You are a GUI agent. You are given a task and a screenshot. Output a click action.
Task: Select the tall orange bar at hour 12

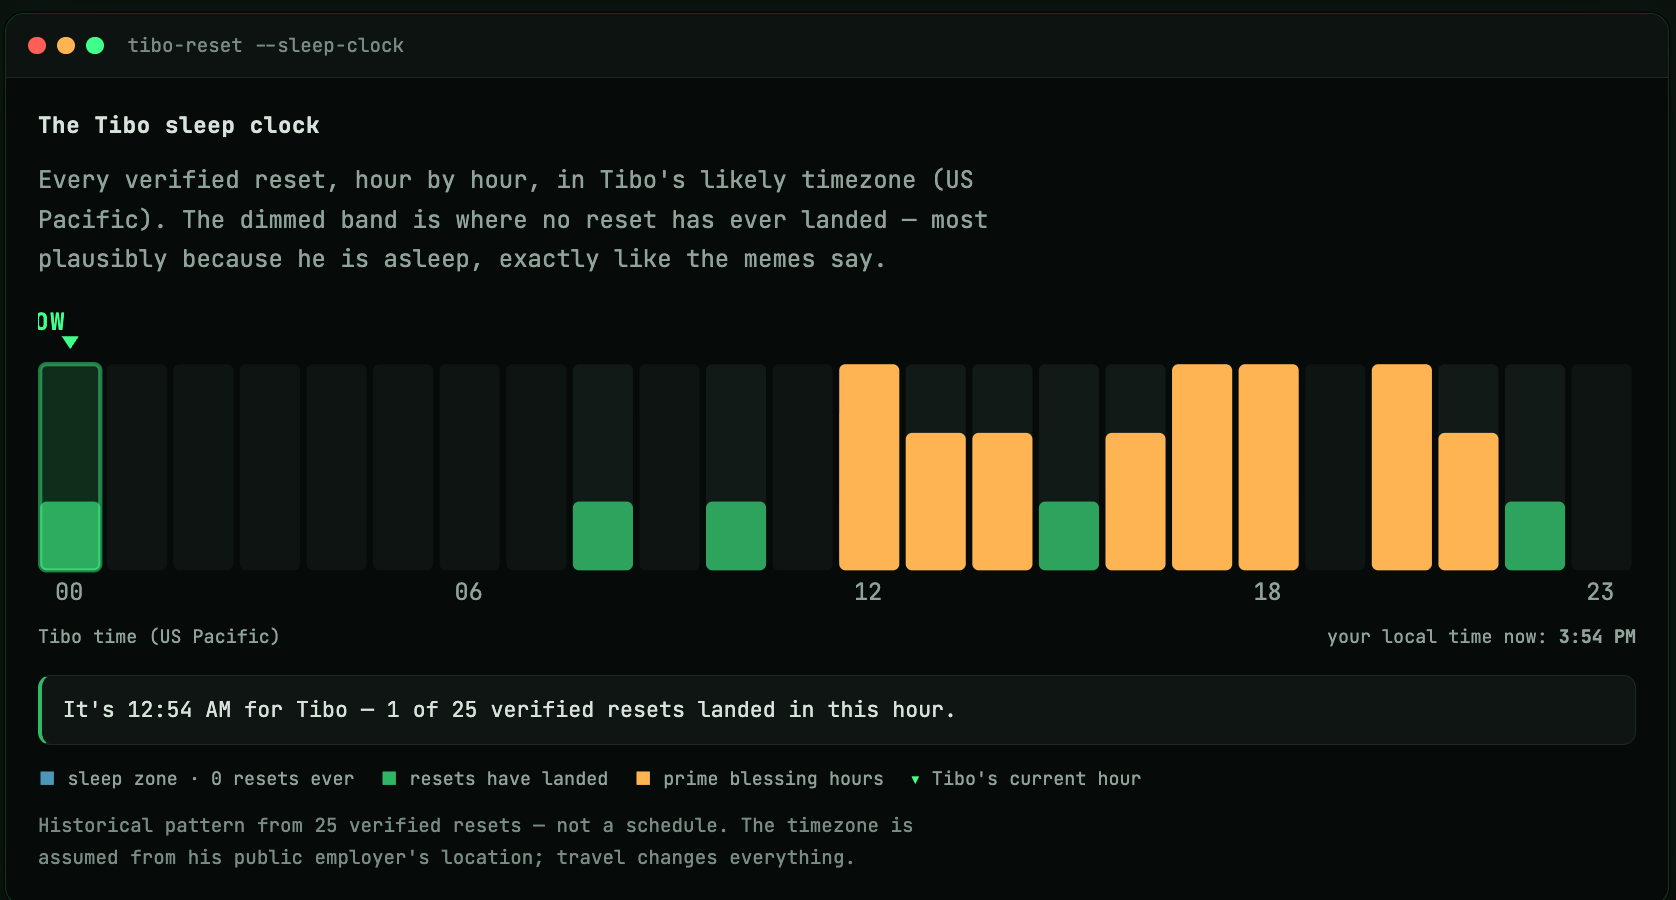869,467
